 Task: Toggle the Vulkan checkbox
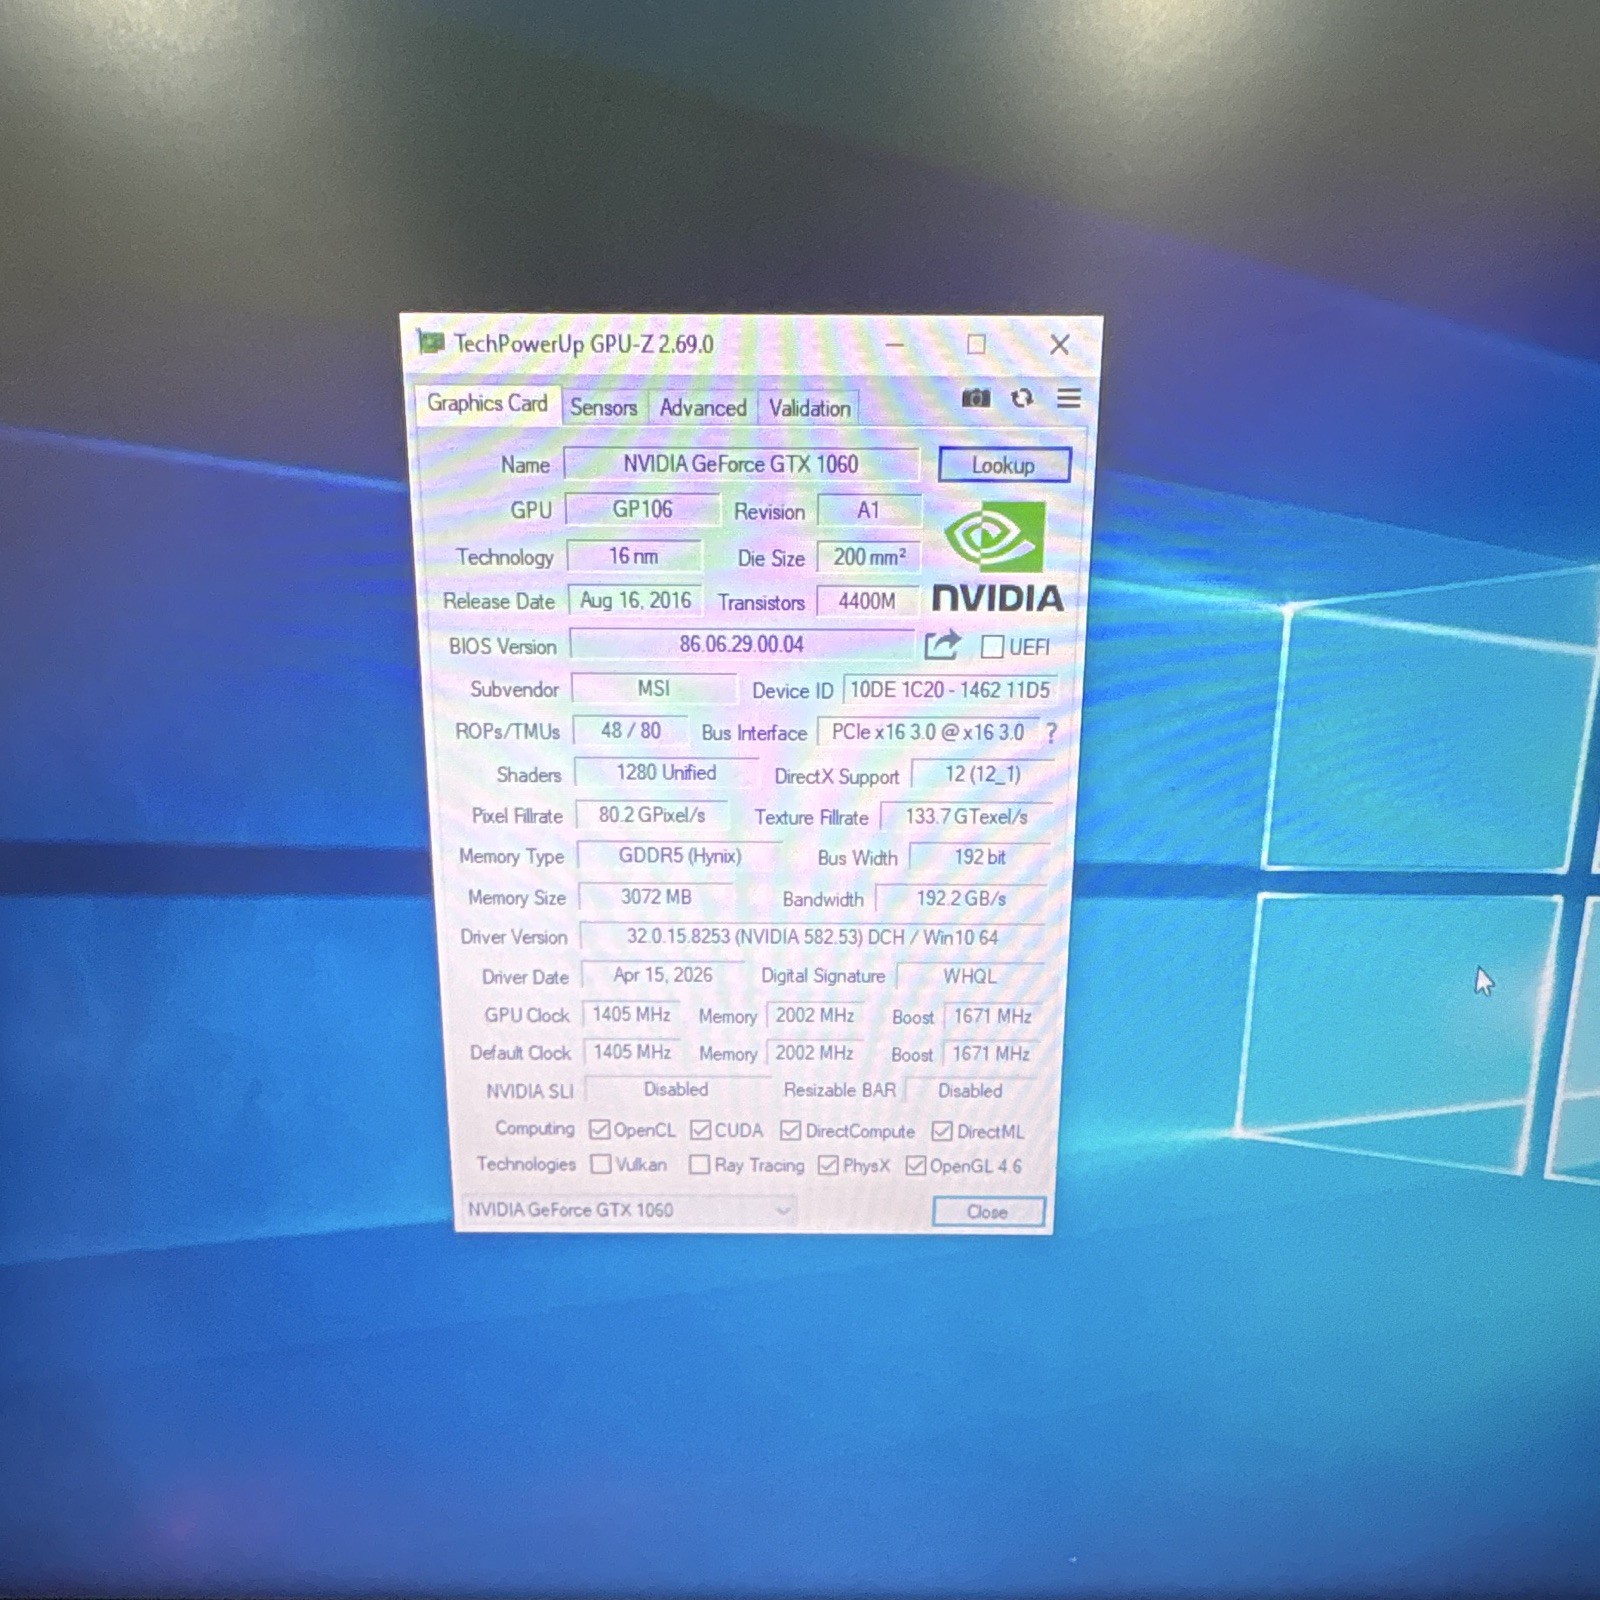600,1164
